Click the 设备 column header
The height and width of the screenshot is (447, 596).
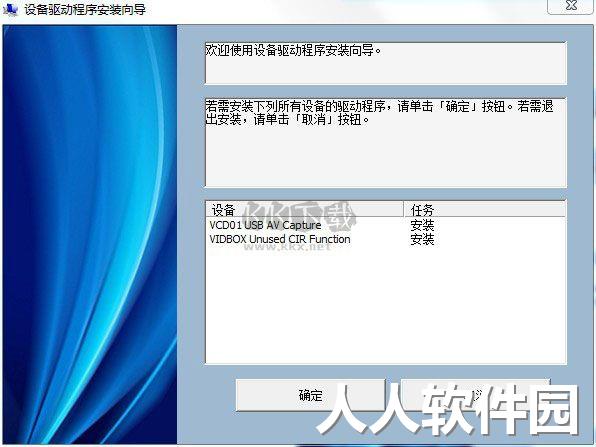coord(304,209)
